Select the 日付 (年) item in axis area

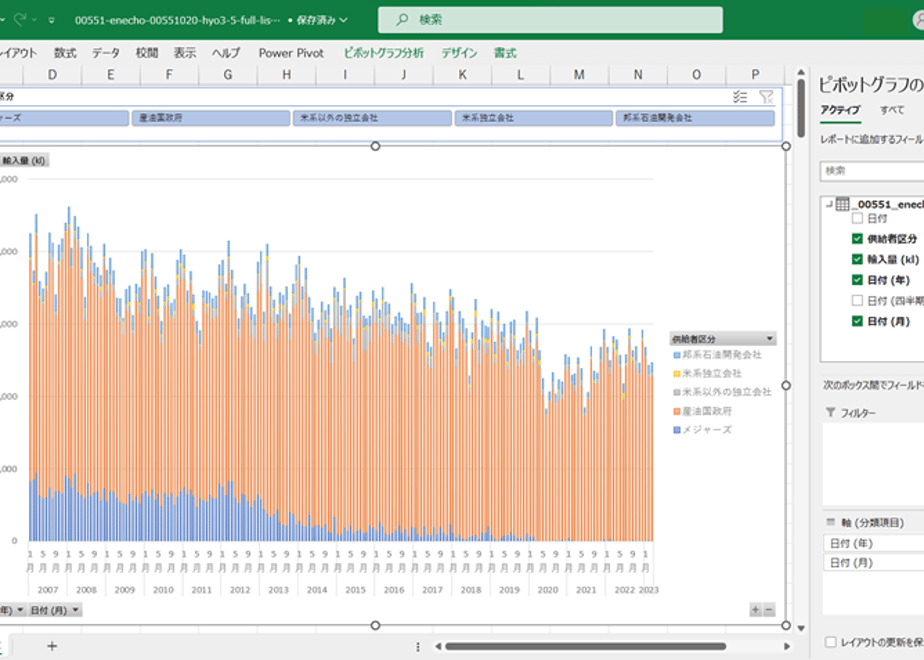(873, 543)
